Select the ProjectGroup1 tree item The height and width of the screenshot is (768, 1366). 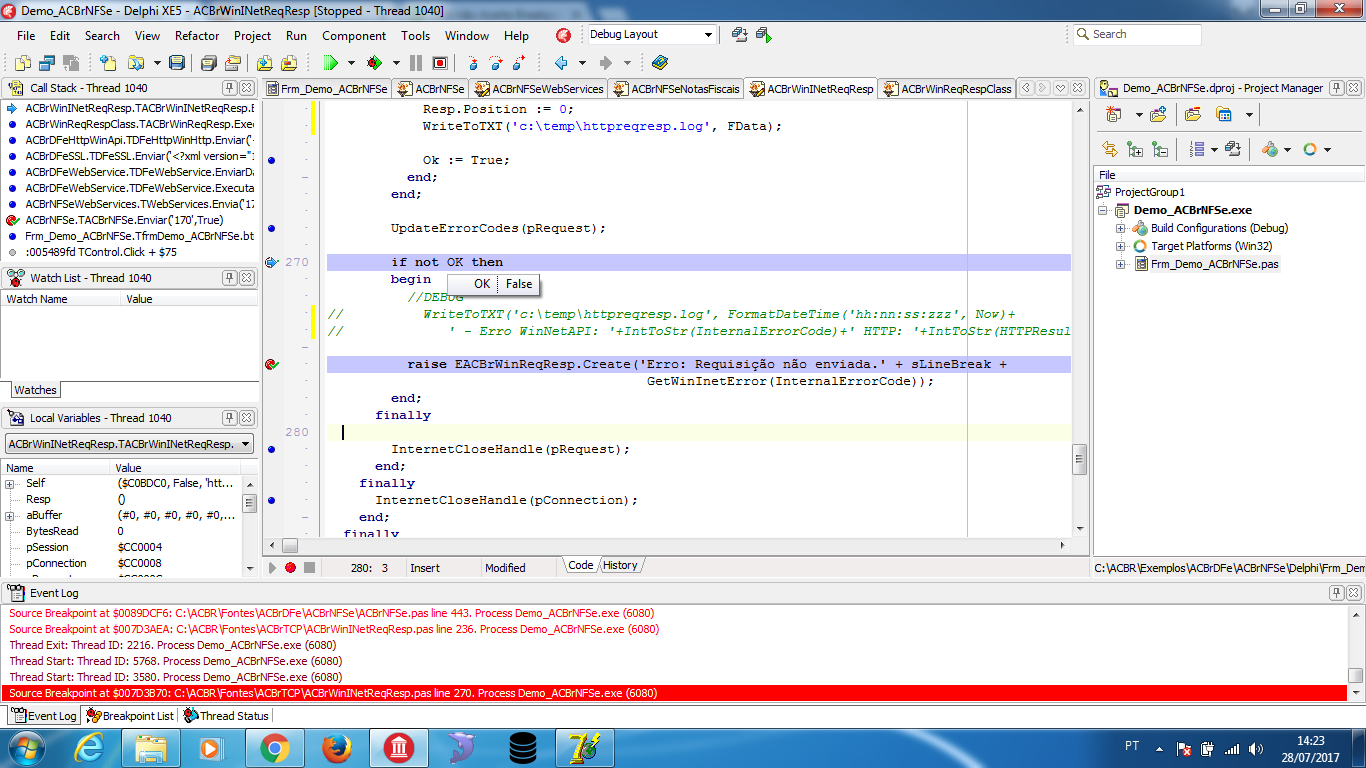[1149, 192]
